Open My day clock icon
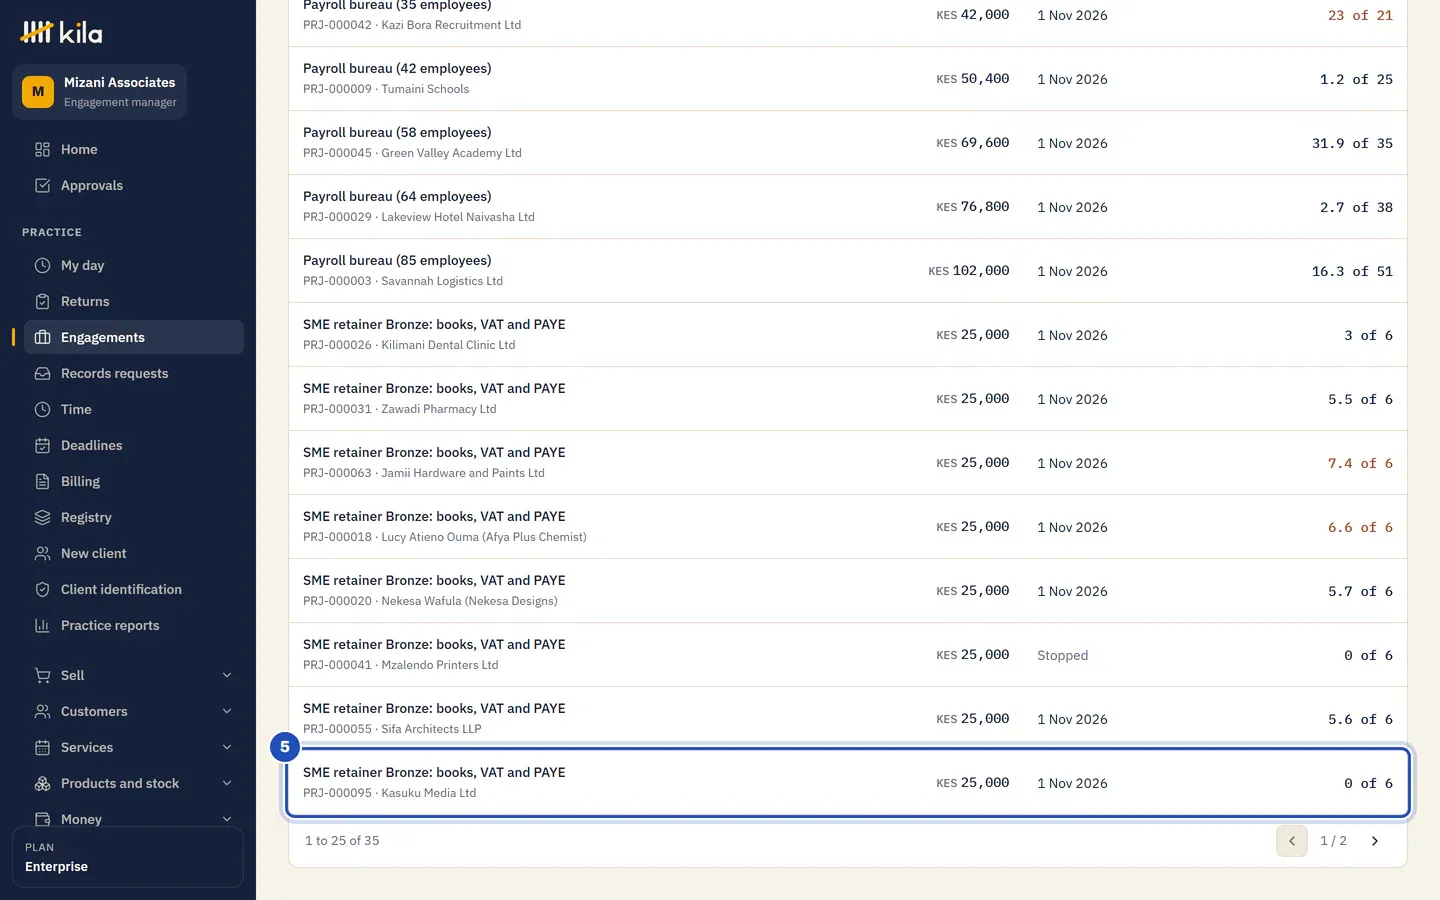The height and width of the screenshot is (900, 1440). point(42,266)
